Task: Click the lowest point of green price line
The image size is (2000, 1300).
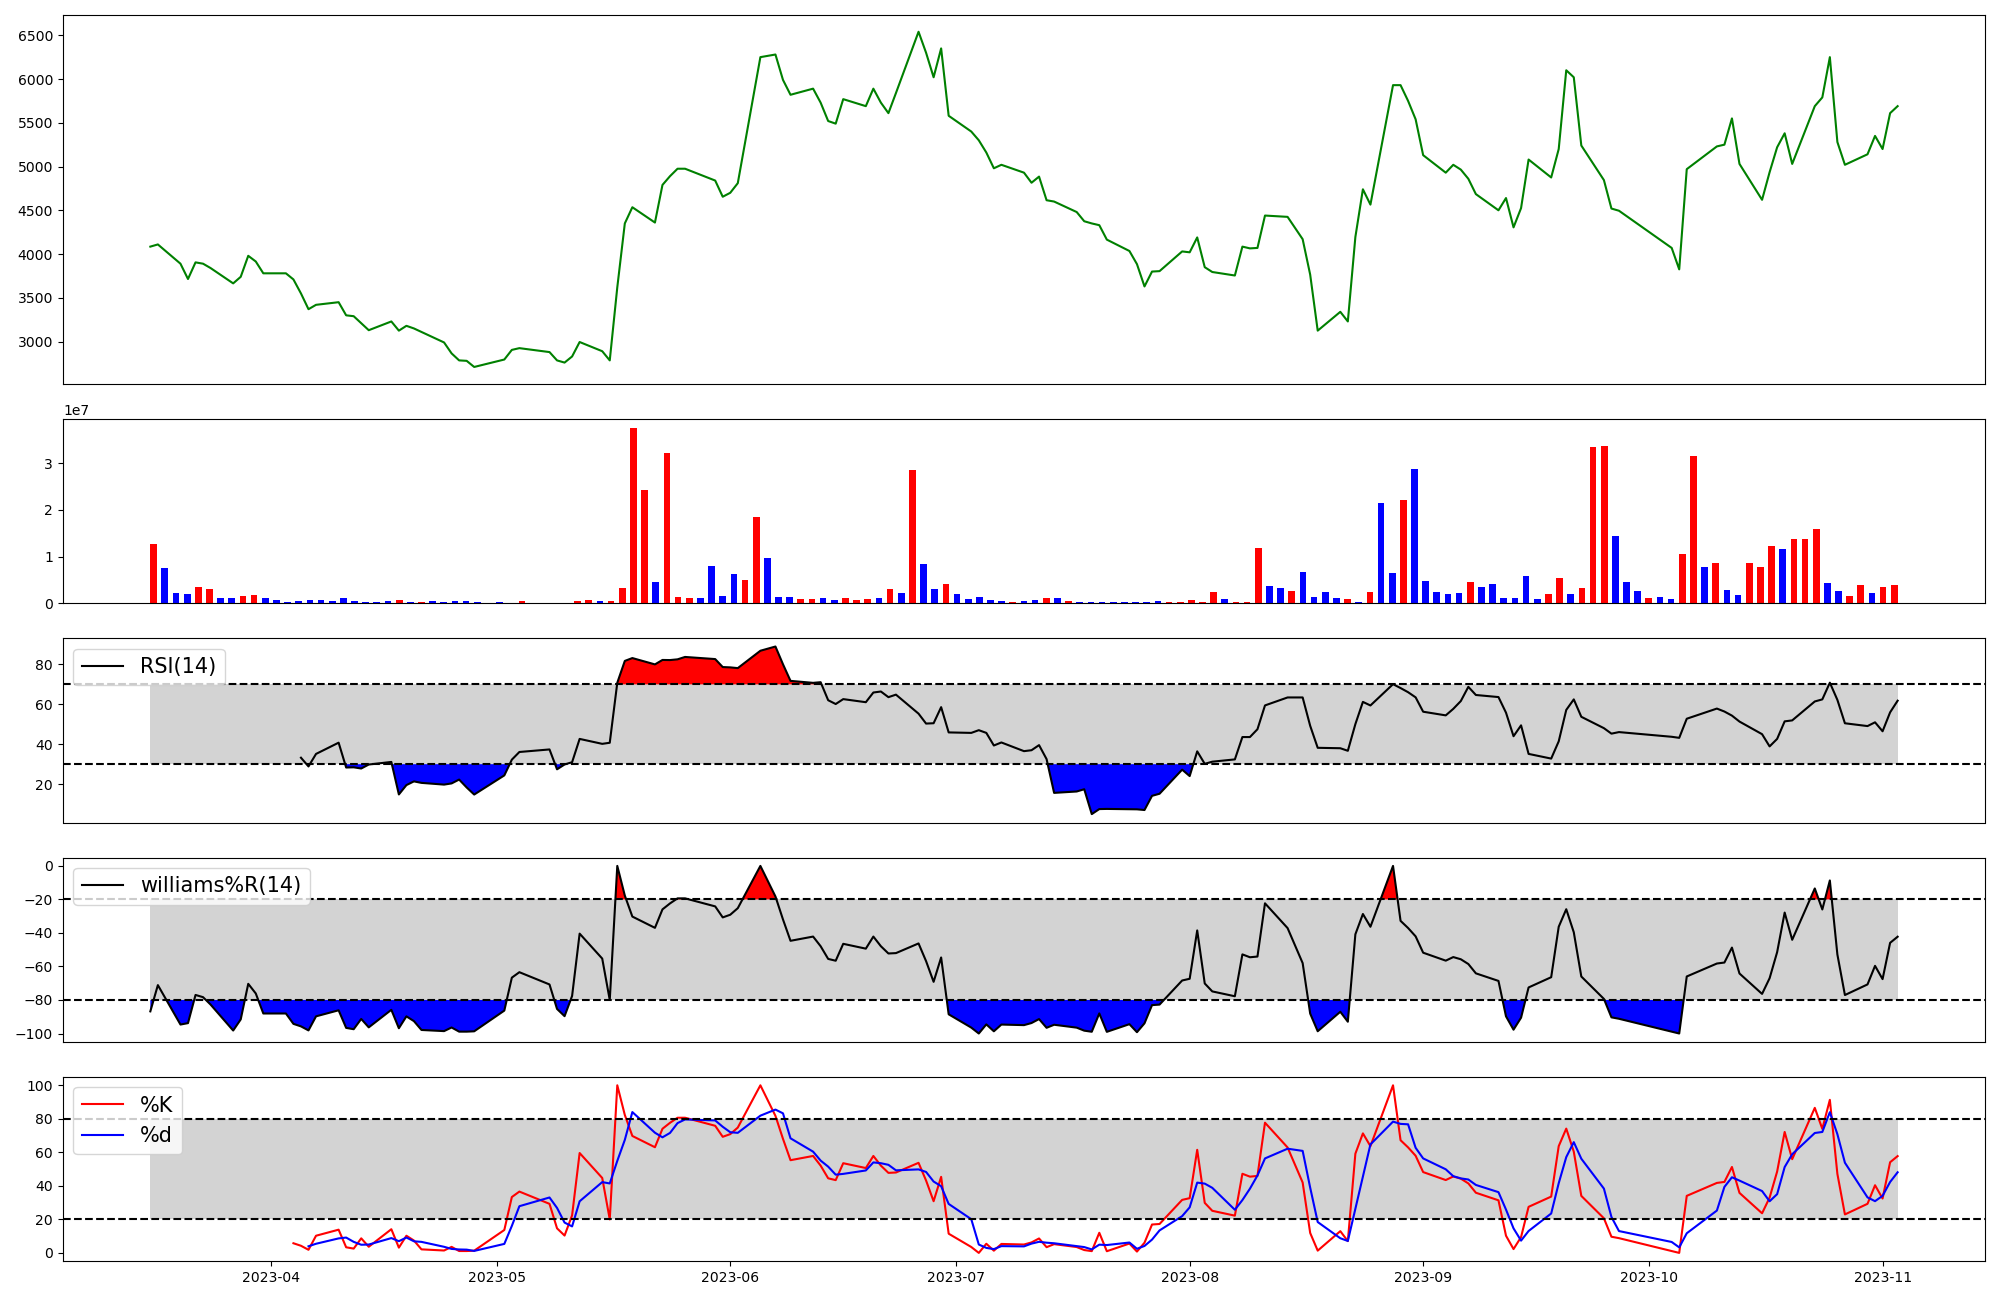Action: pyautogui.click(x=474, y=366)
